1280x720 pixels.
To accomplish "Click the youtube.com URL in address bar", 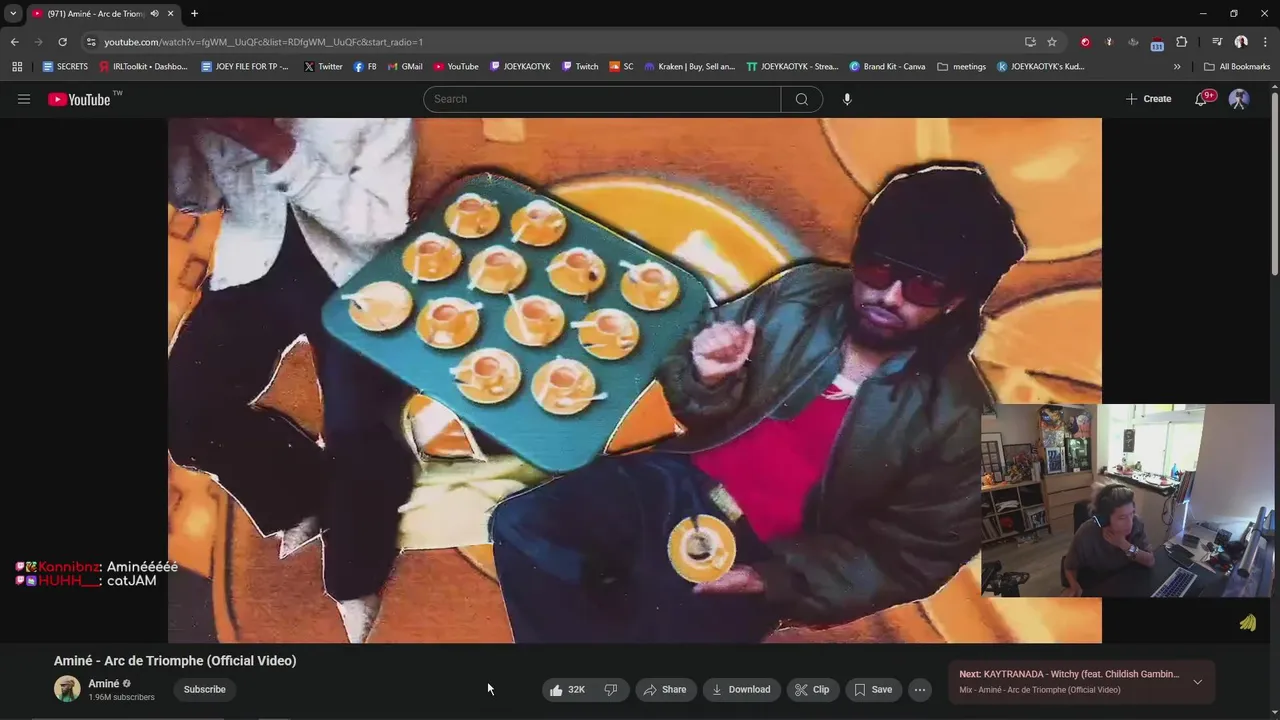I will 264,42.
